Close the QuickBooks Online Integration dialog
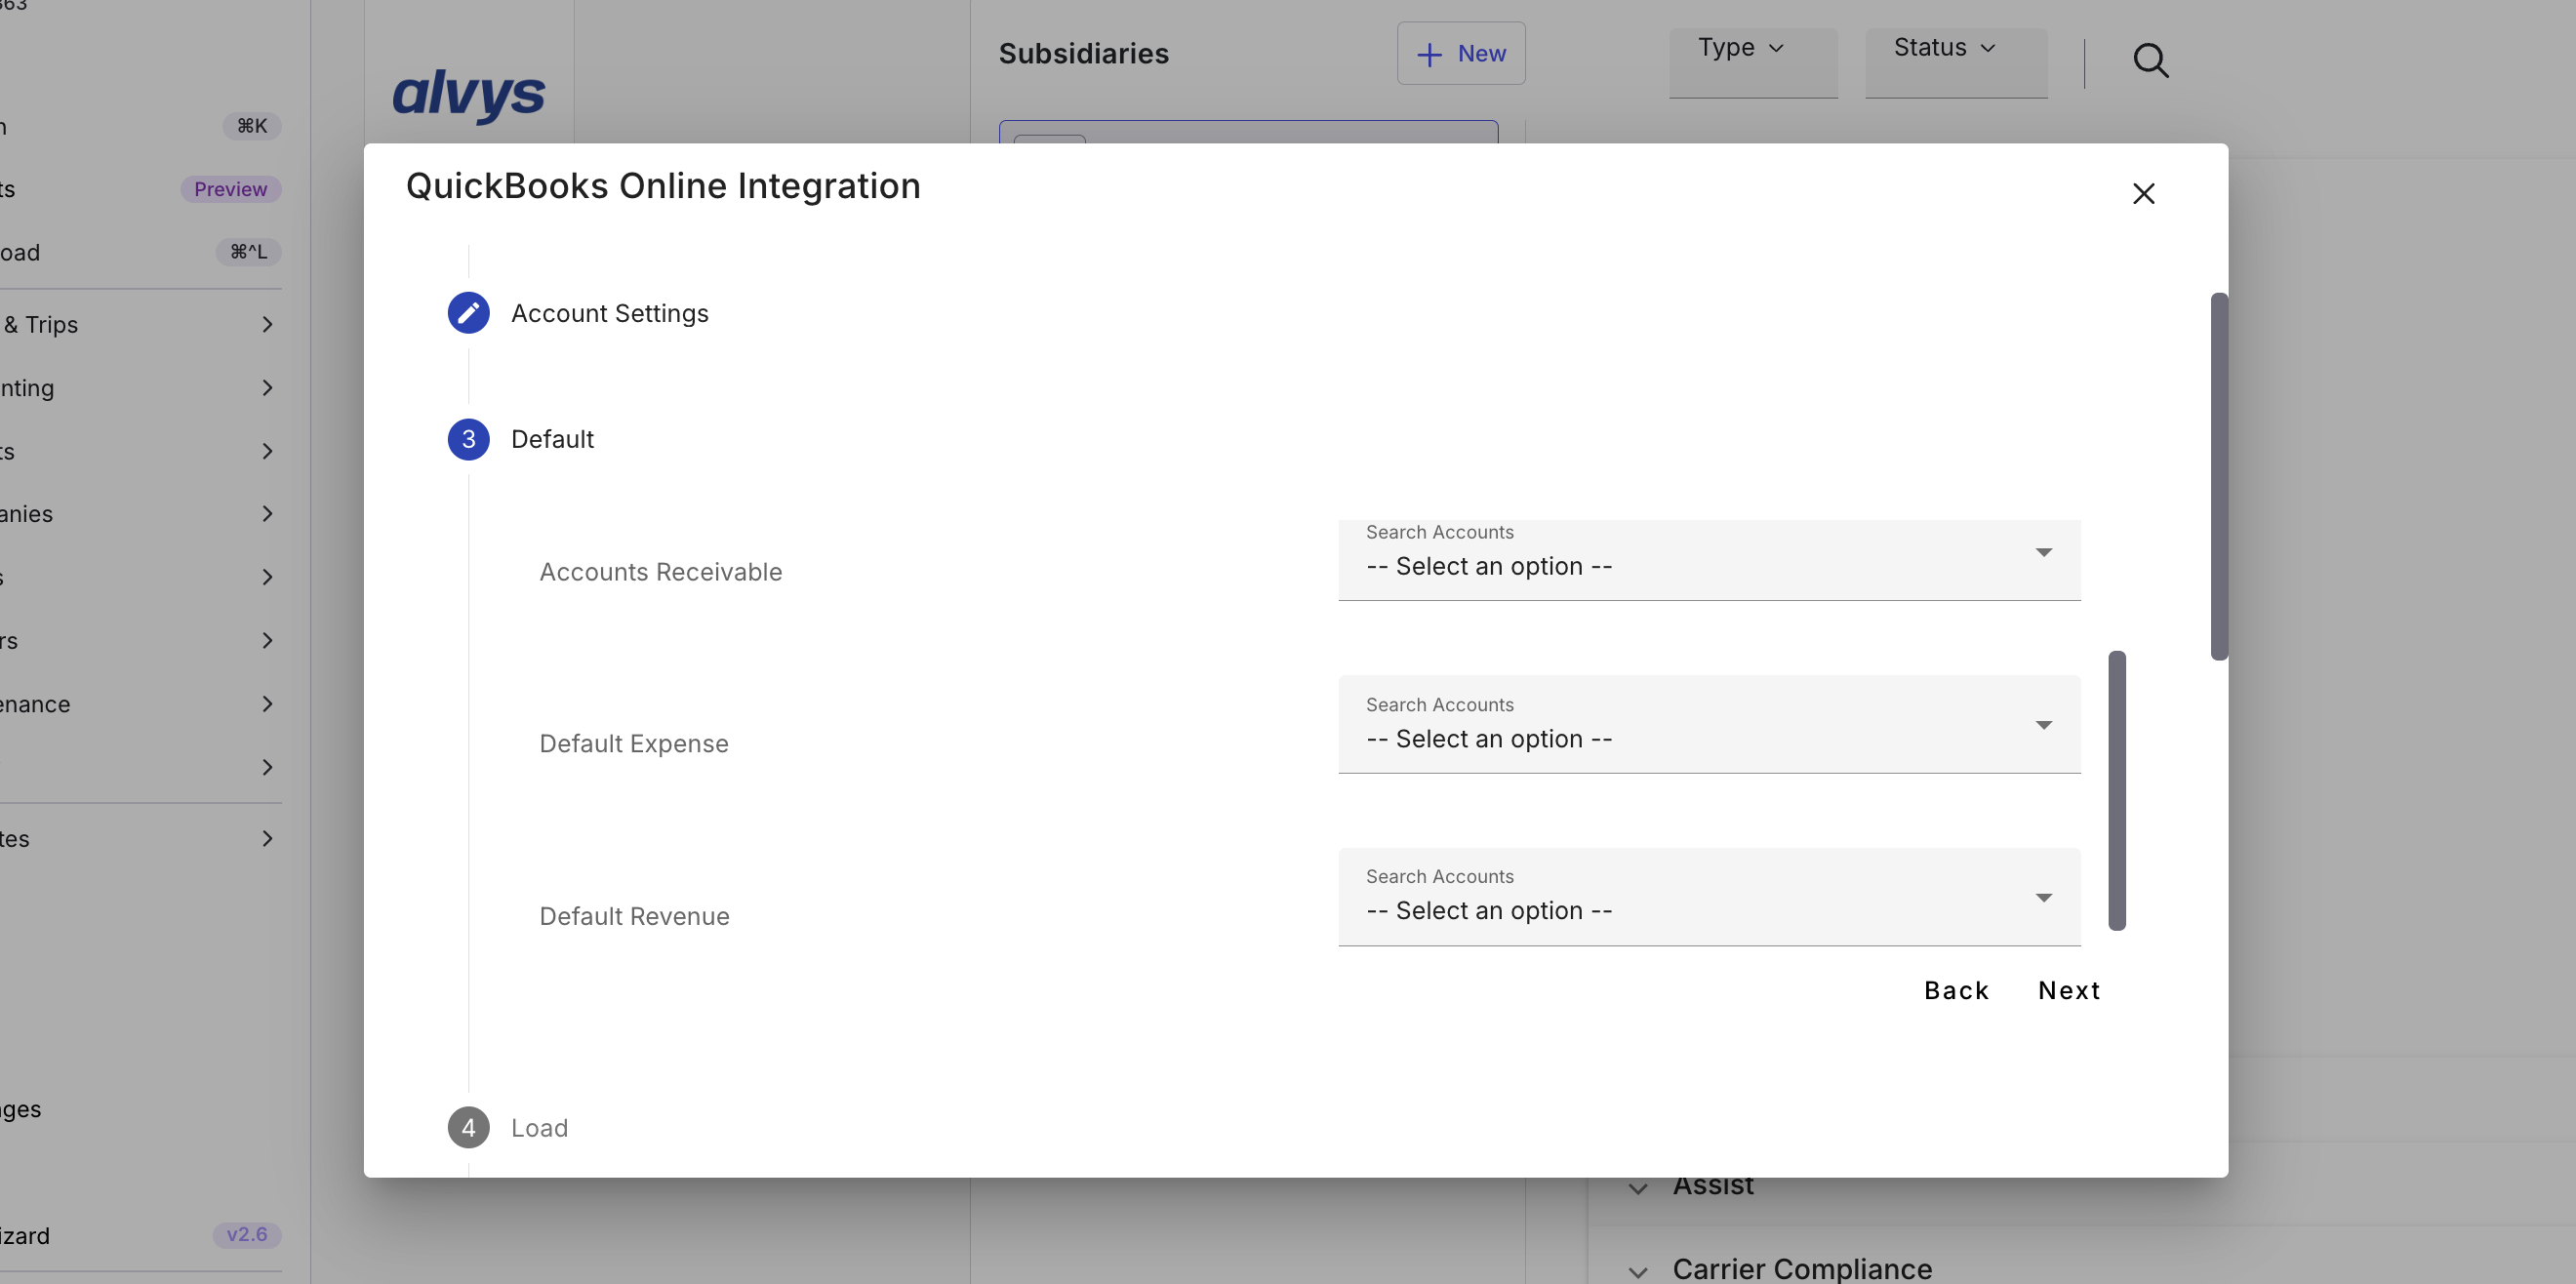 tap(2143, 193)
